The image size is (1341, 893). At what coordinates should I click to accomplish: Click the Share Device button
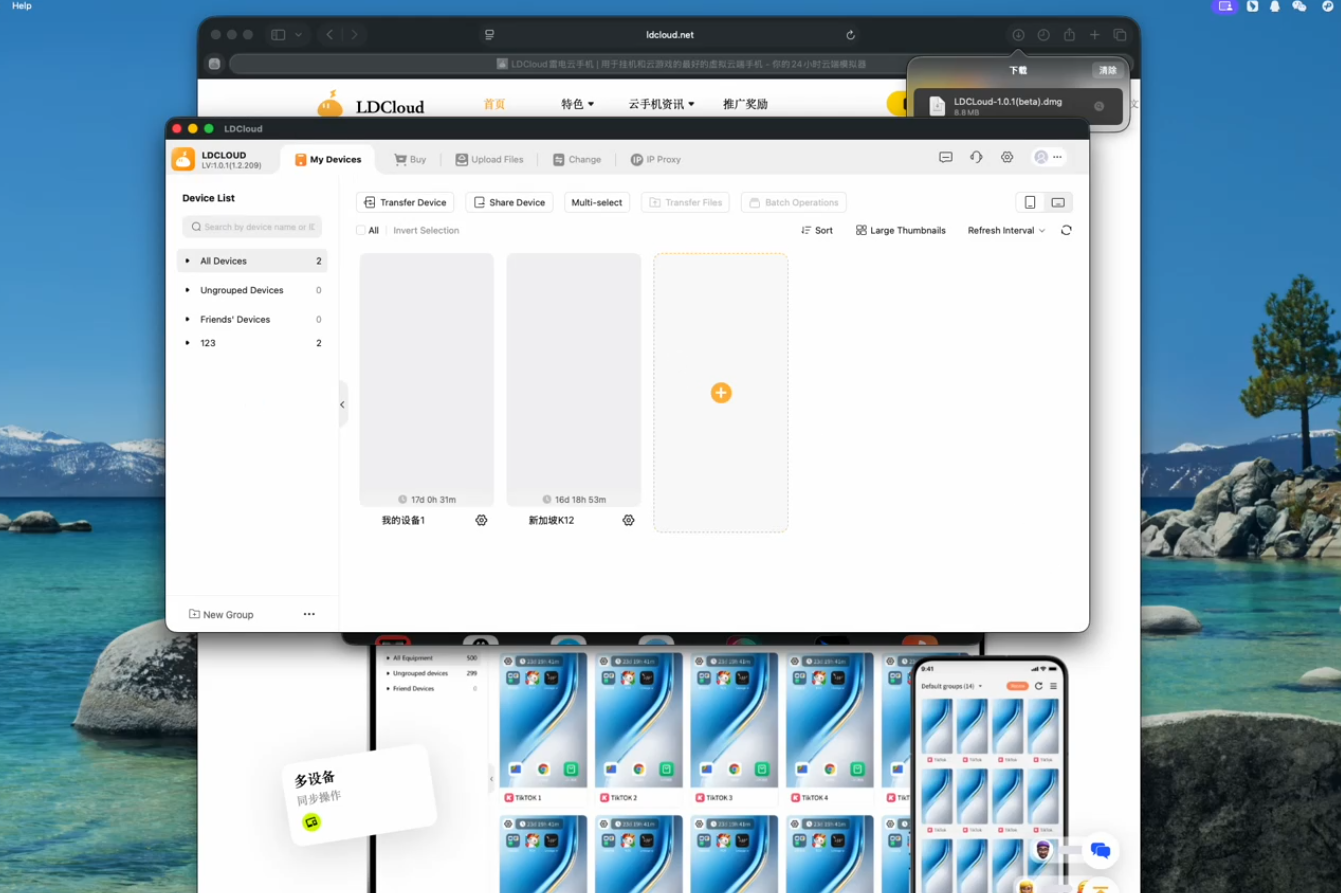509,203
